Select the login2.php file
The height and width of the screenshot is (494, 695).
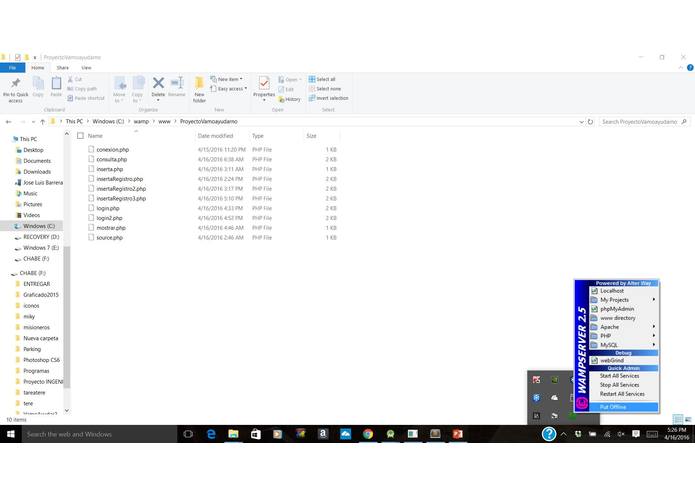[109, 218]
